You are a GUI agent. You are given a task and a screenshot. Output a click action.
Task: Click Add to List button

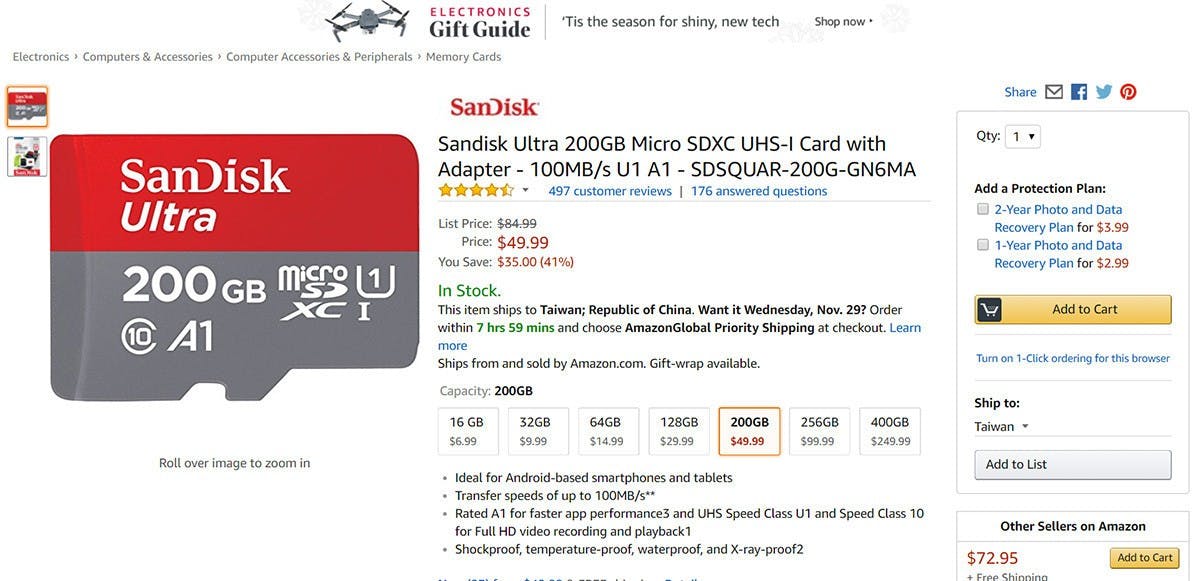tap(1072, 465)
